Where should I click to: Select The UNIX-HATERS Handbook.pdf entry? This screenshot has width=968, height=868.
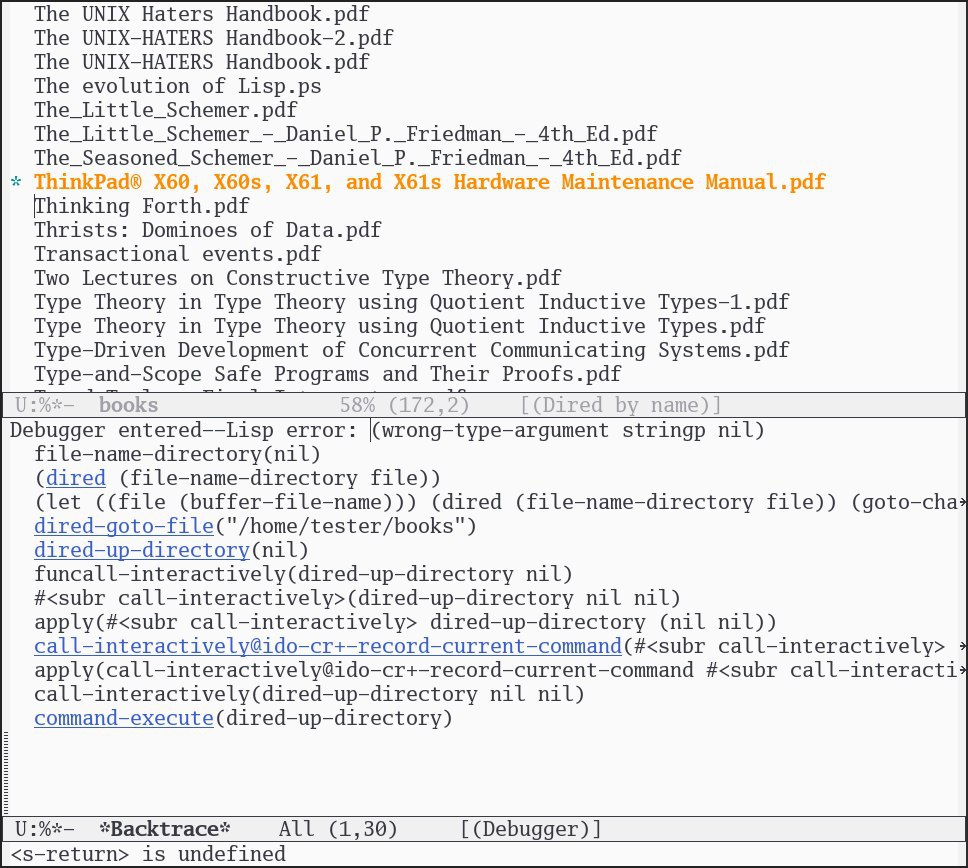point(202,62)
